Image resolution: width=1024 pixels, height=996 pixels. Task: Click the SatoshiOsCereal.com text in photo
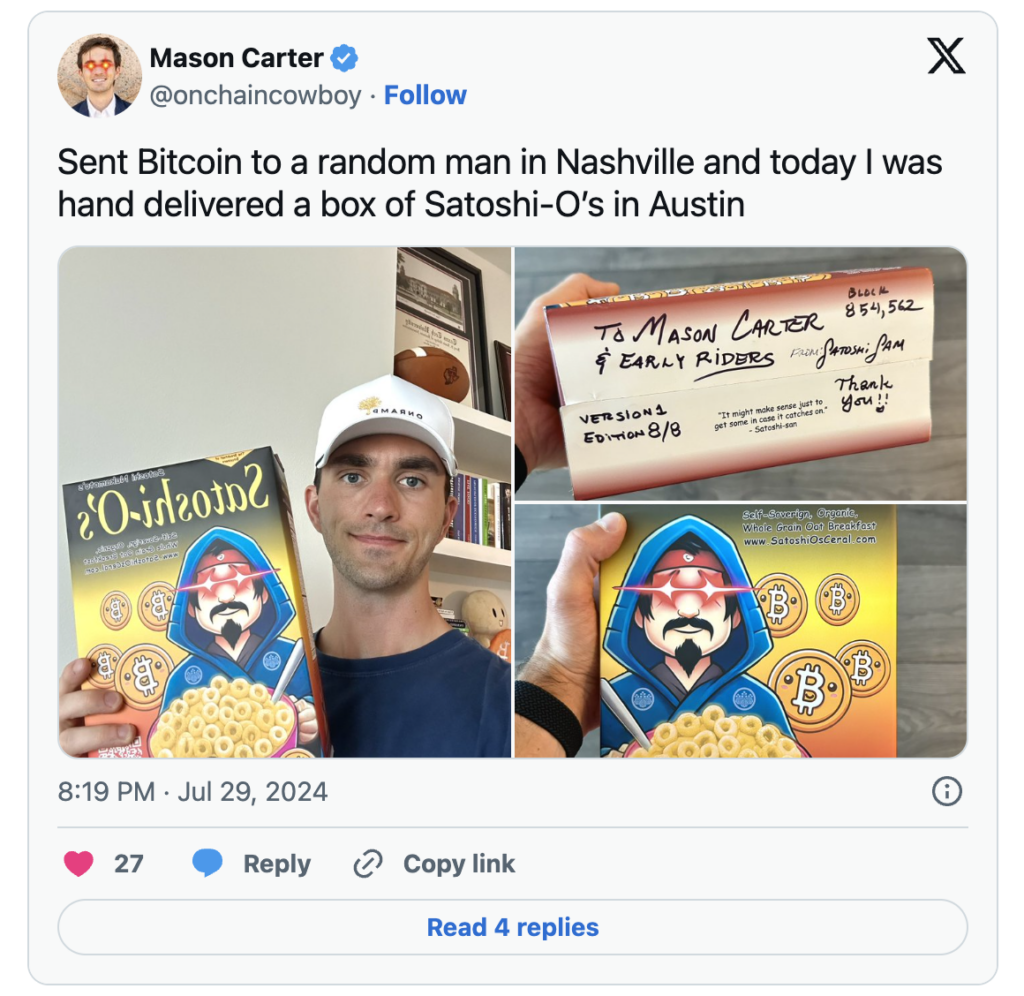tap(809, 540)
